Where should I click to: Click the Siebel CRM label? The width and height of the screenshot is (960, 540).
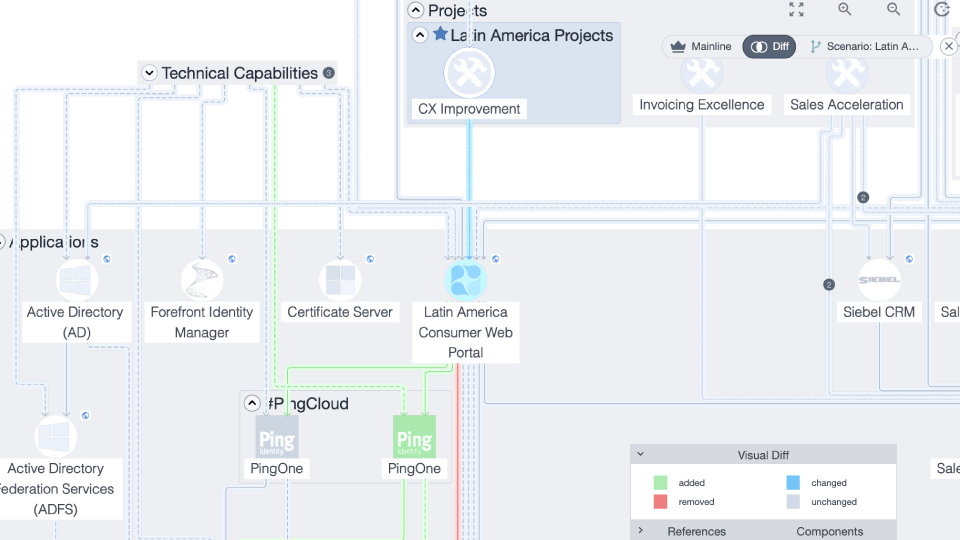coord(879,312)
